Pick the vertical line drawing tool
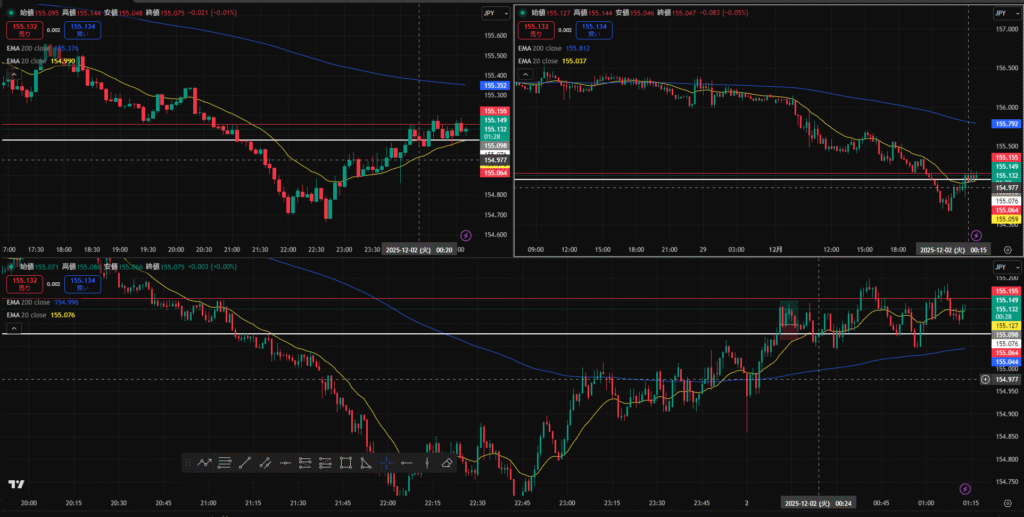 (427, 463)
